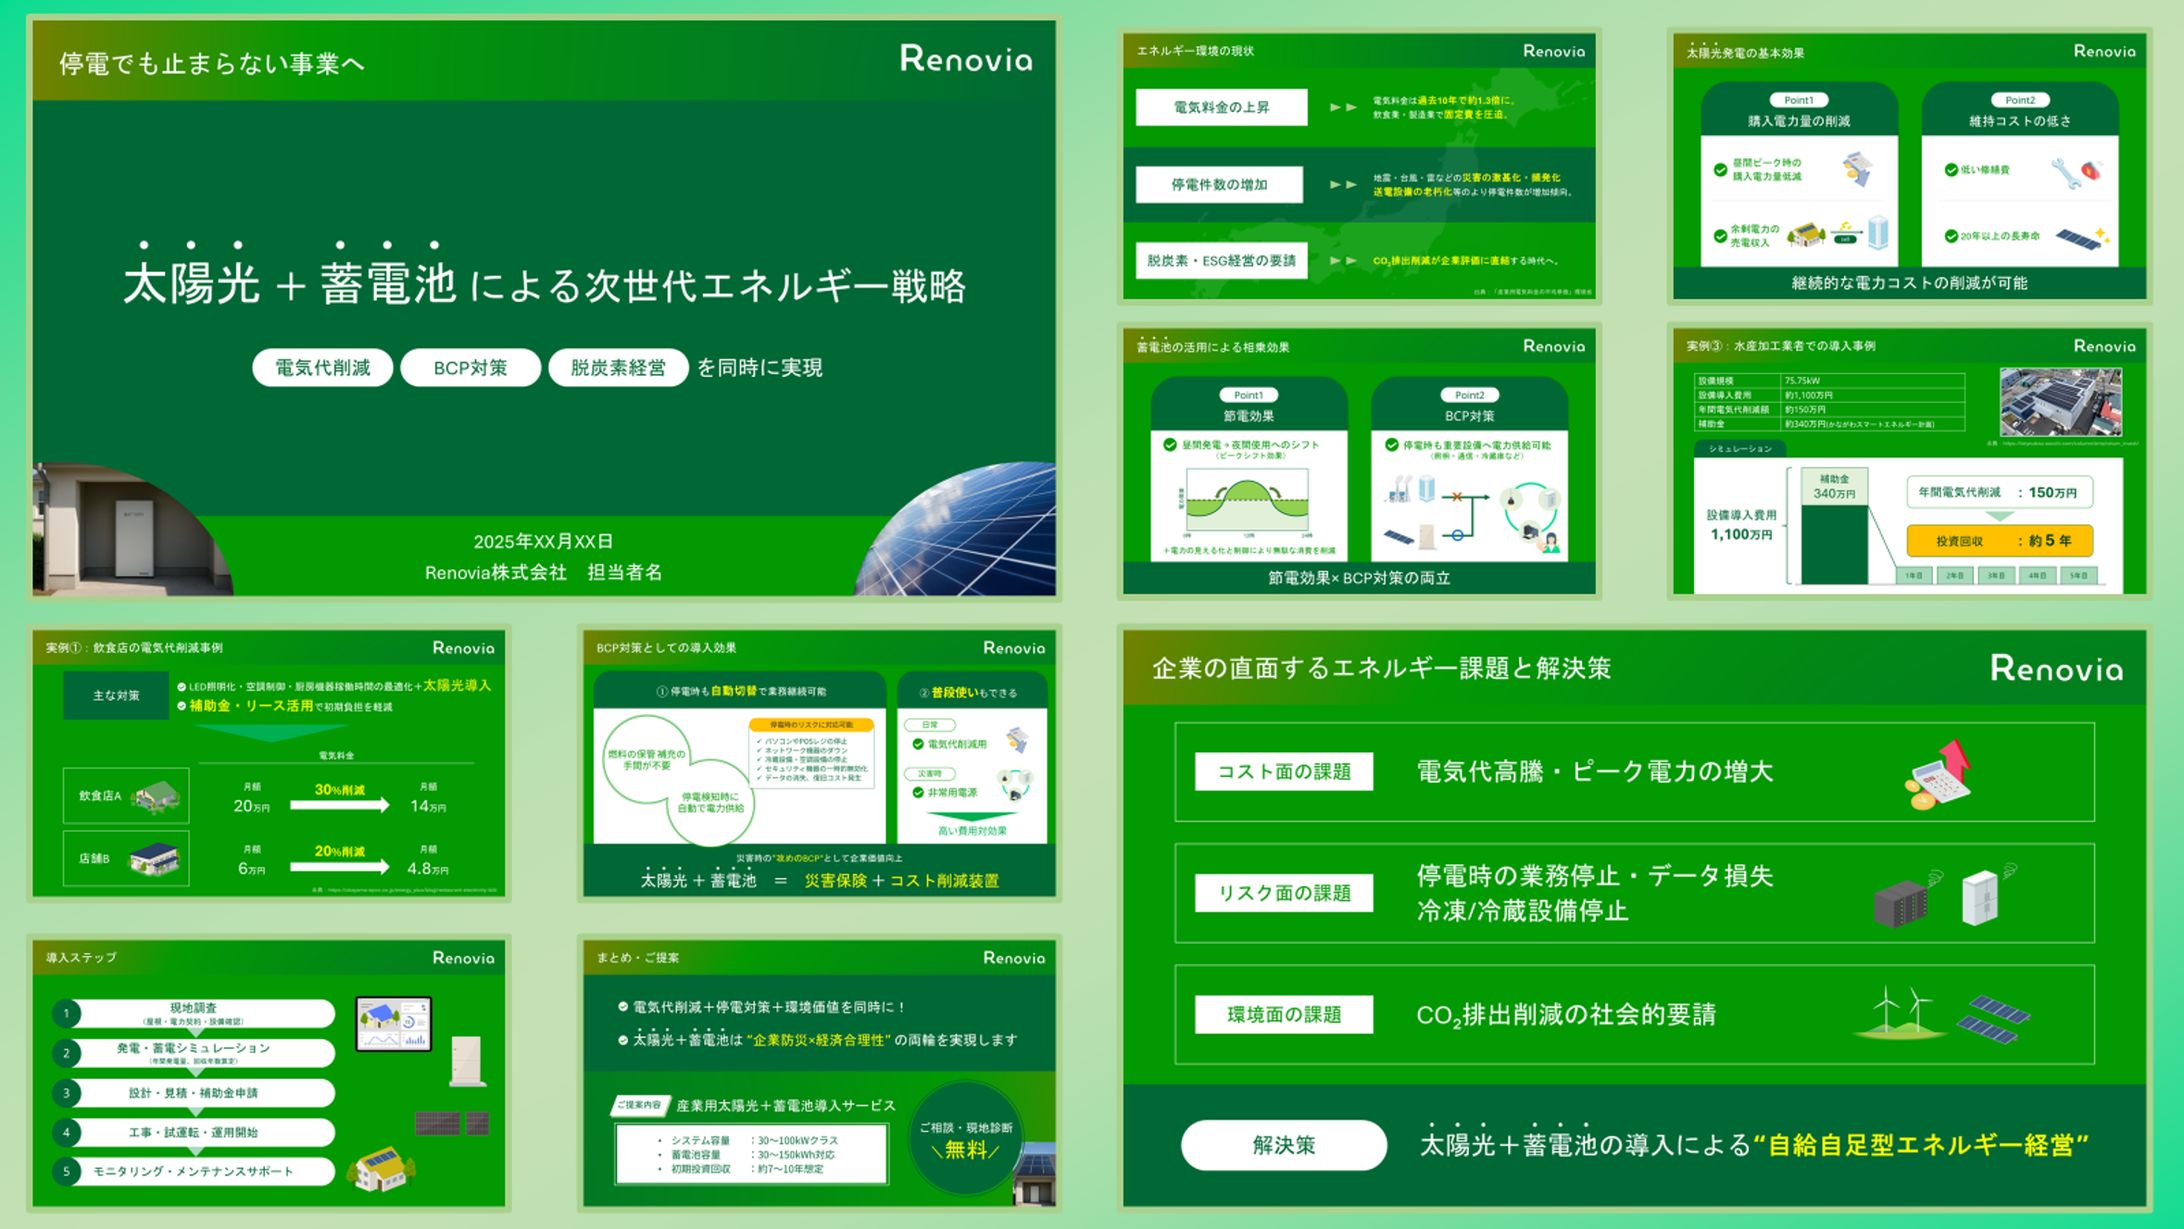Select the 解決策 button on the summary slide
Image resolution: width=2184 pixels, height=1229 pixels.
tap(1283, 1144)
